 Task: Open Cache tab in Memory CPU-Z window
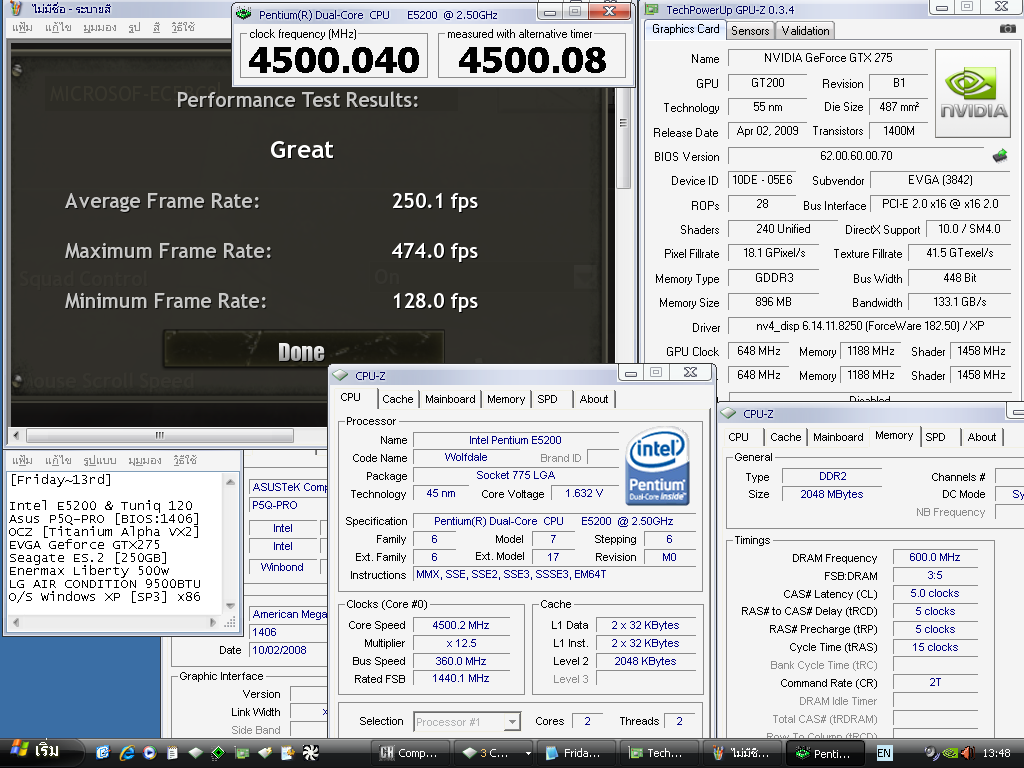point(786,437)
